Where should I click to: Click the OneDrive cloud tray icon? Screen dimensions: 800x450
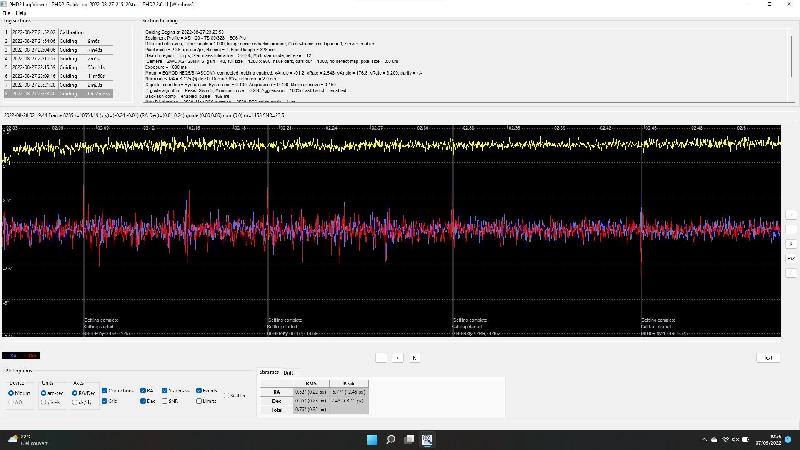tap(714, 440)
